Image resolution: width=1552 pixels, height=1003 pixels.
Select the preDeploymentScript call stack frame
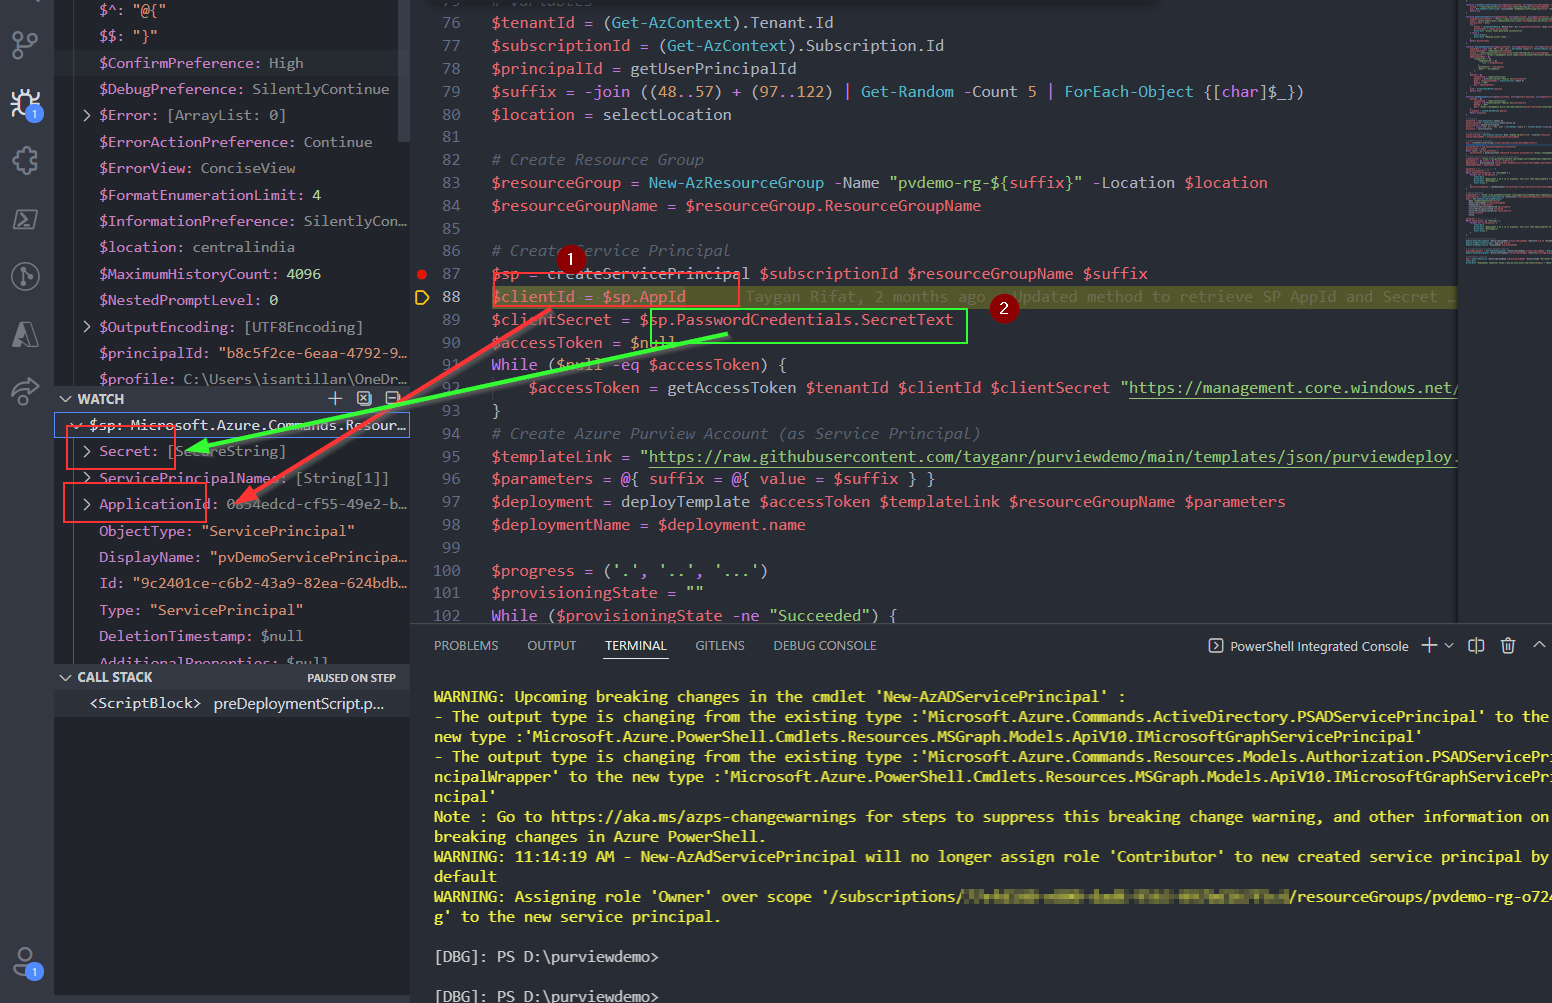[232, 704]
